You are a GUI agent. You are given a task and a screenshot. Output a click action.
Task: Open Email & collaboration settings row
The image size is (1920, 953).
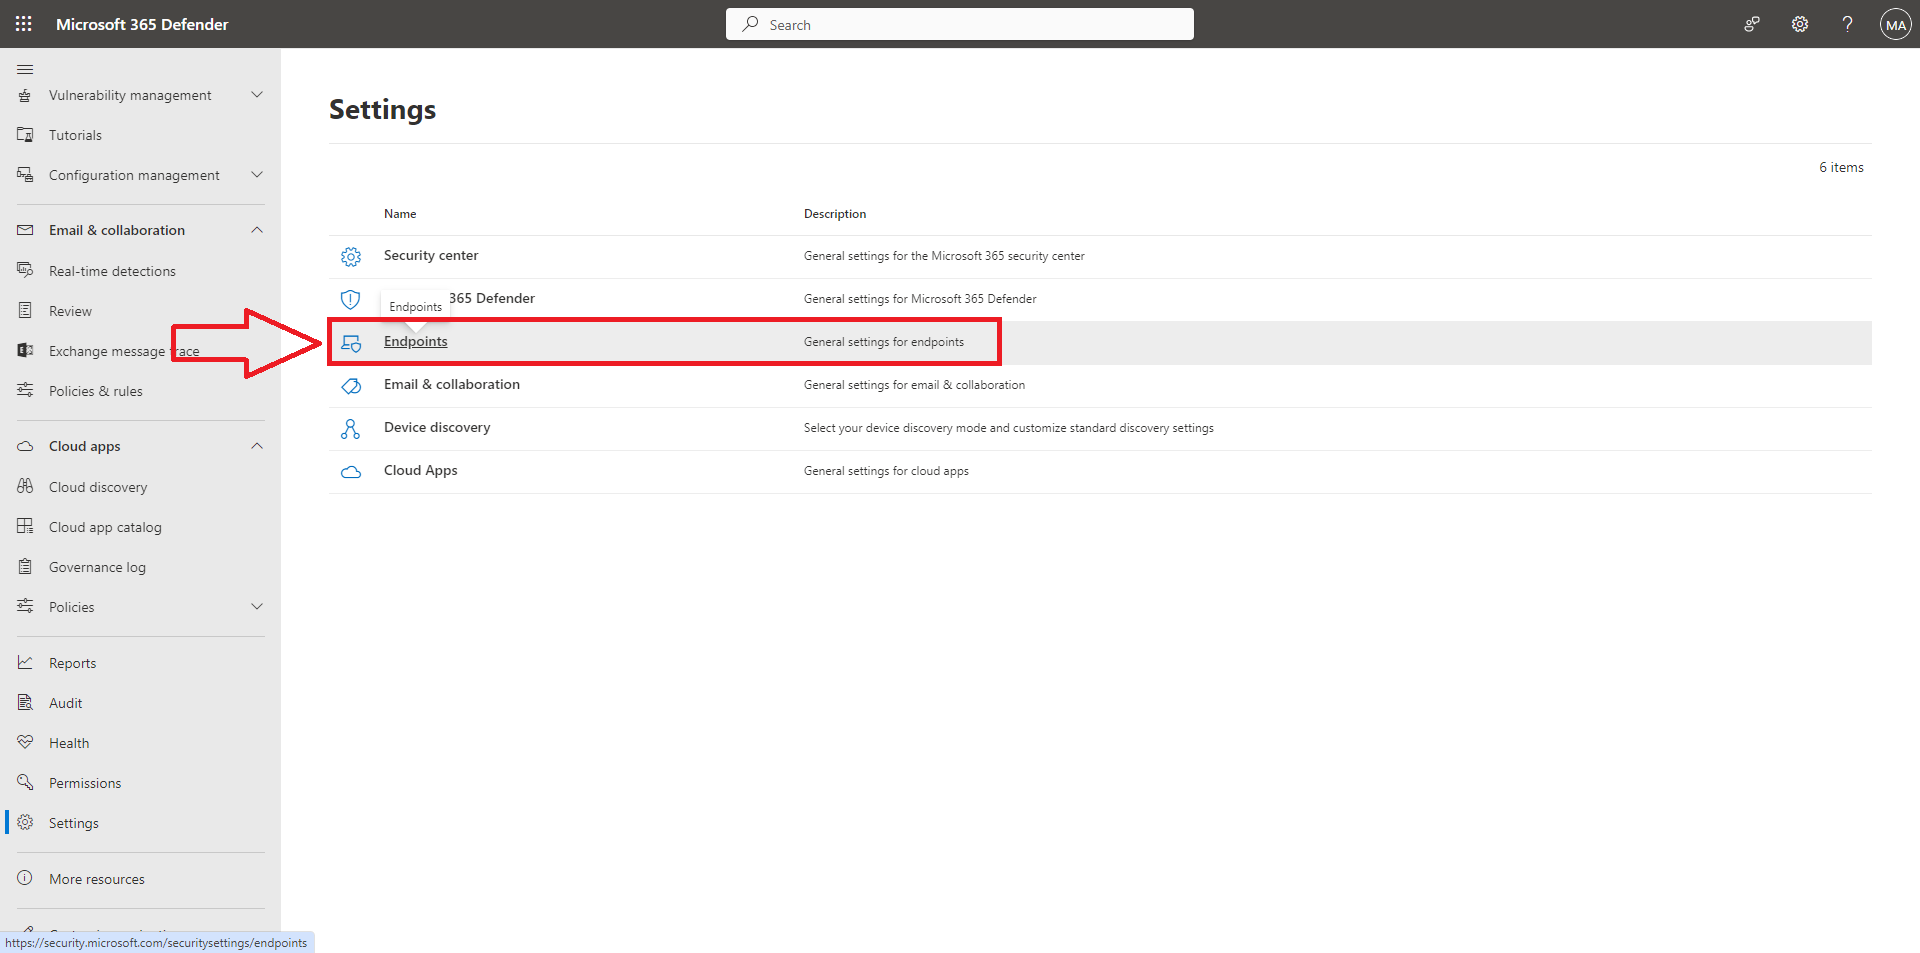[x=452, y=385]
